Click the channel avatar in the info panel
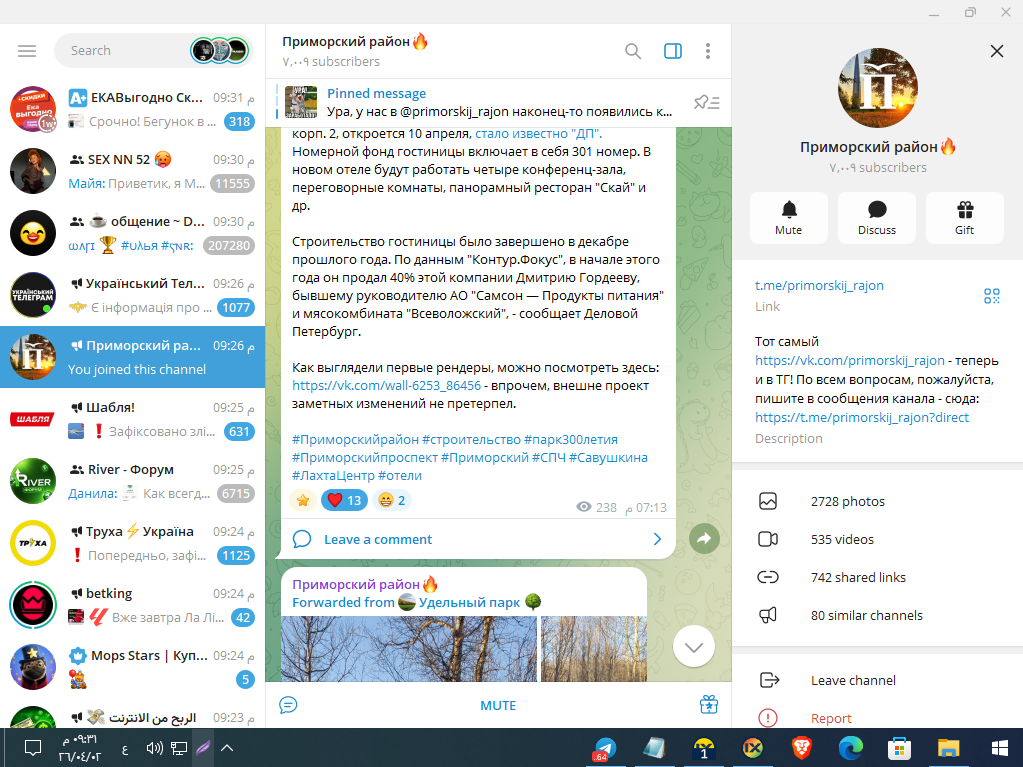 click(x=878, y=87)
